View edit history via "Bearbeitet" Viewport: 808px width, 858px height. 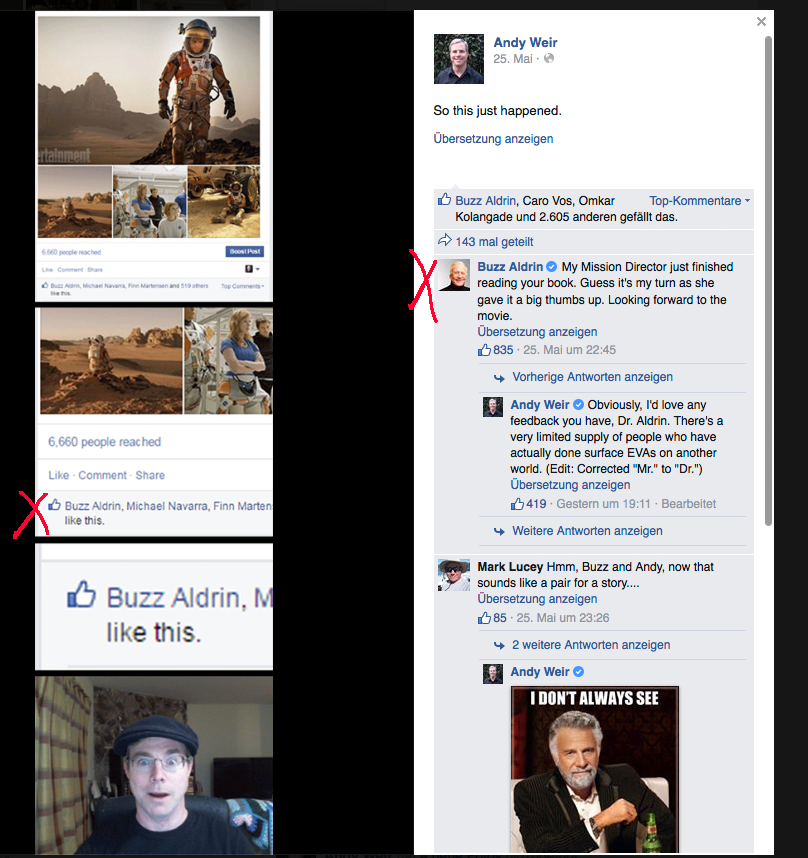pos(688,504)
